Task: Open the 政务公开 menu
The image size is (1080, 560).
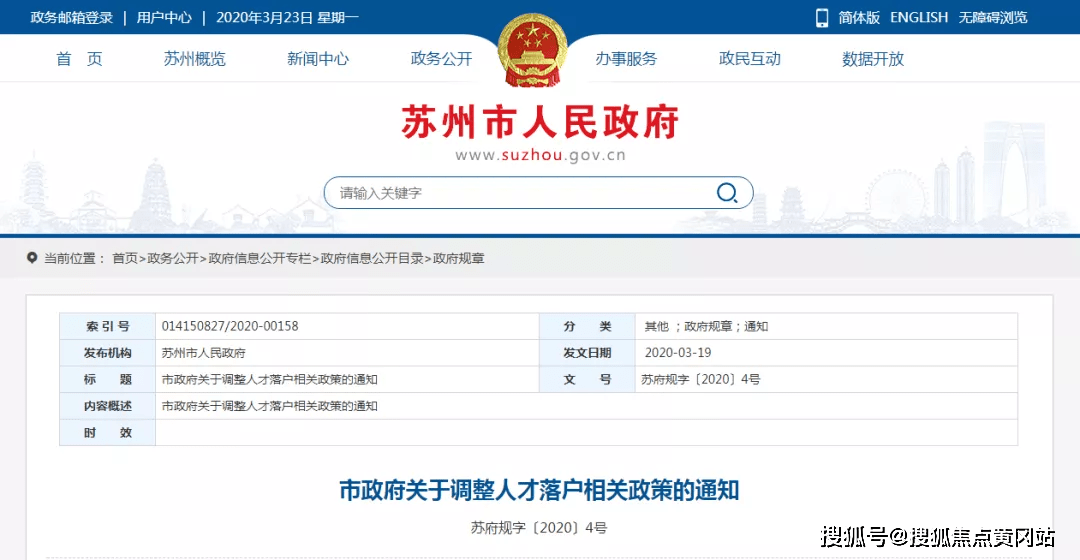Action: point(442,59)
